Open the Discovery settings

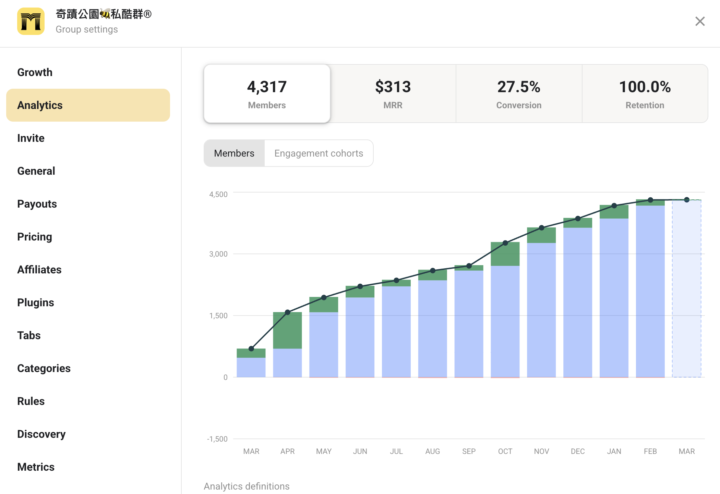point(41,435)
